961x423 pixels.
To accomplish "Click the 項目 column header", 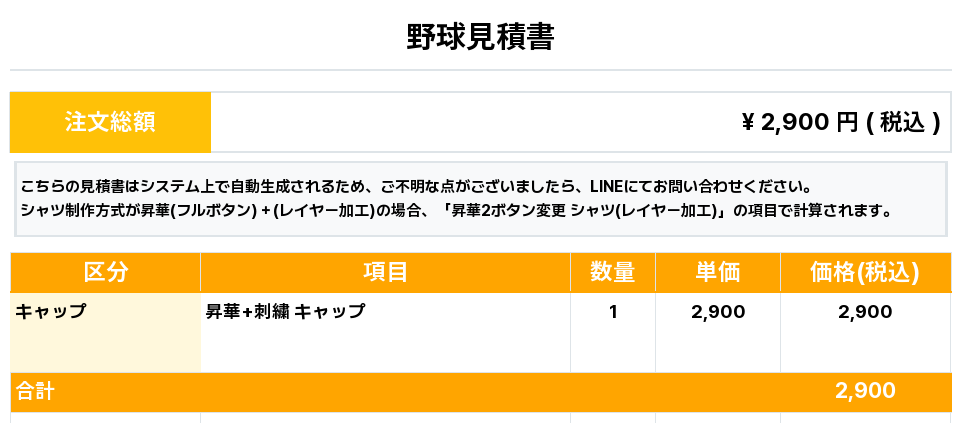I will [385, 272].
